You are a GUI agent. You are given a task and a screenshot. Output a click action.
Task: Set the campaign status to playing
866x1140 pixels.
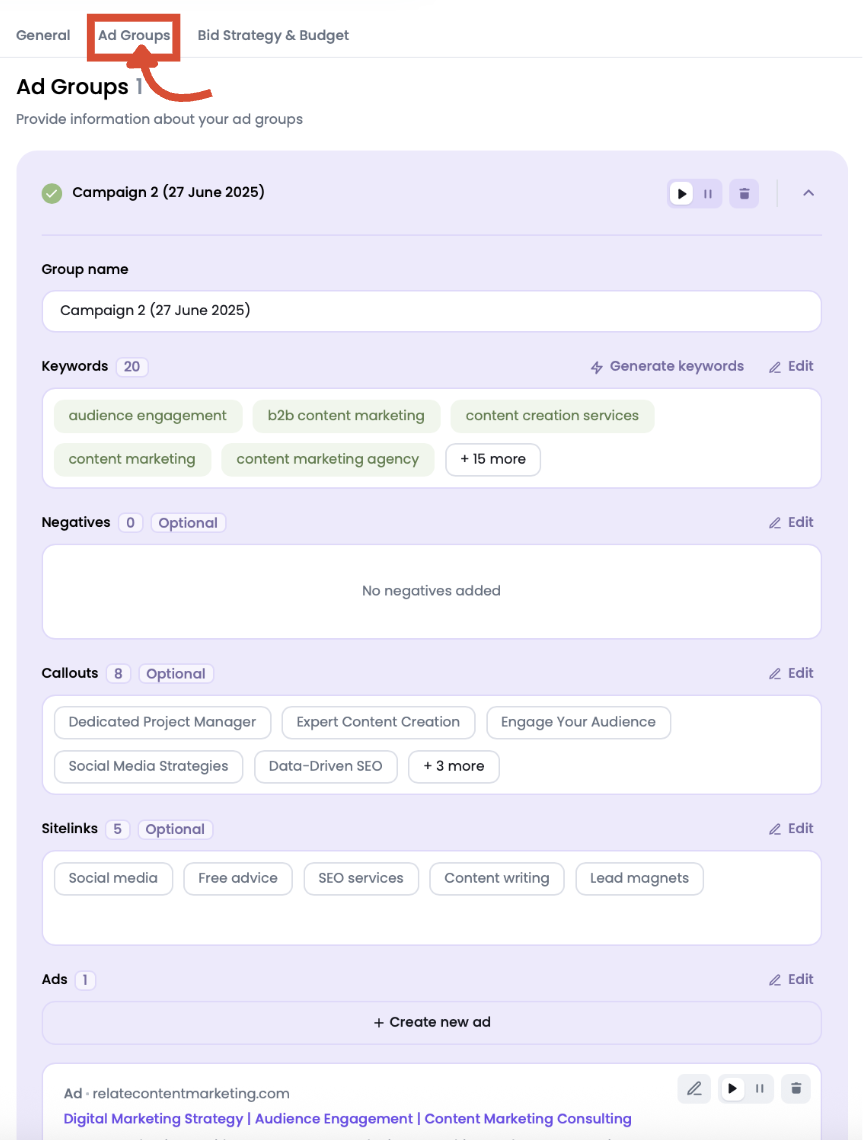pyautogui.click(x=681, y=192)
